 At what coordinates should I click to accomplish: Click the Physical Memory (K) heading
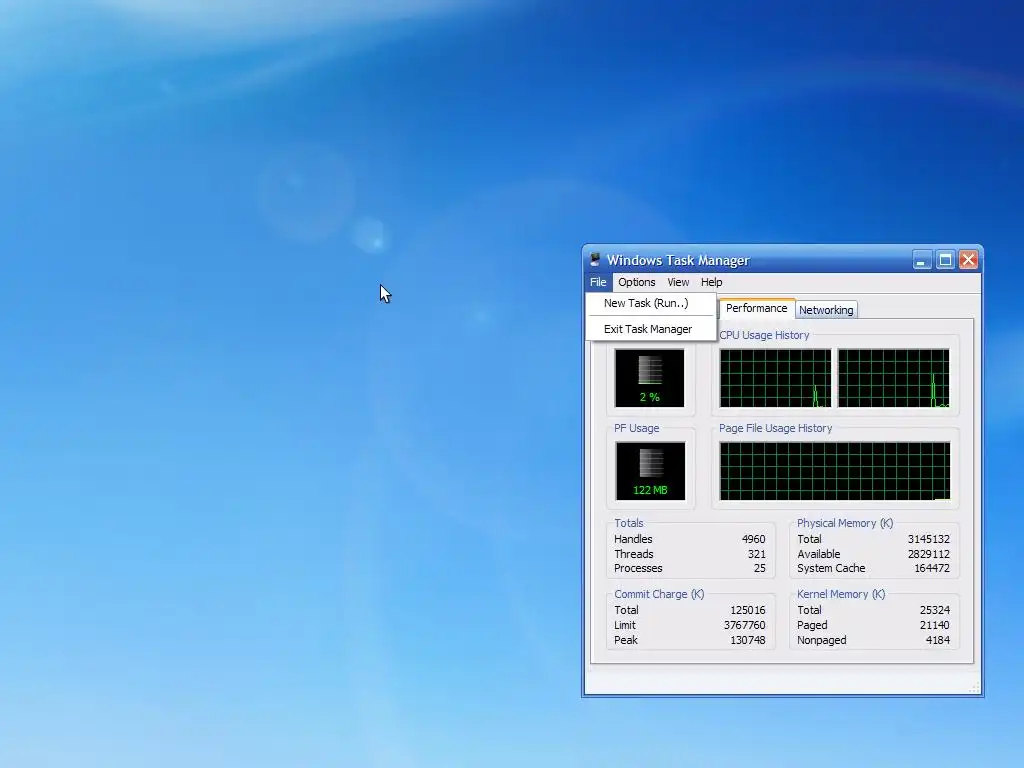click(x=844, y=523)
